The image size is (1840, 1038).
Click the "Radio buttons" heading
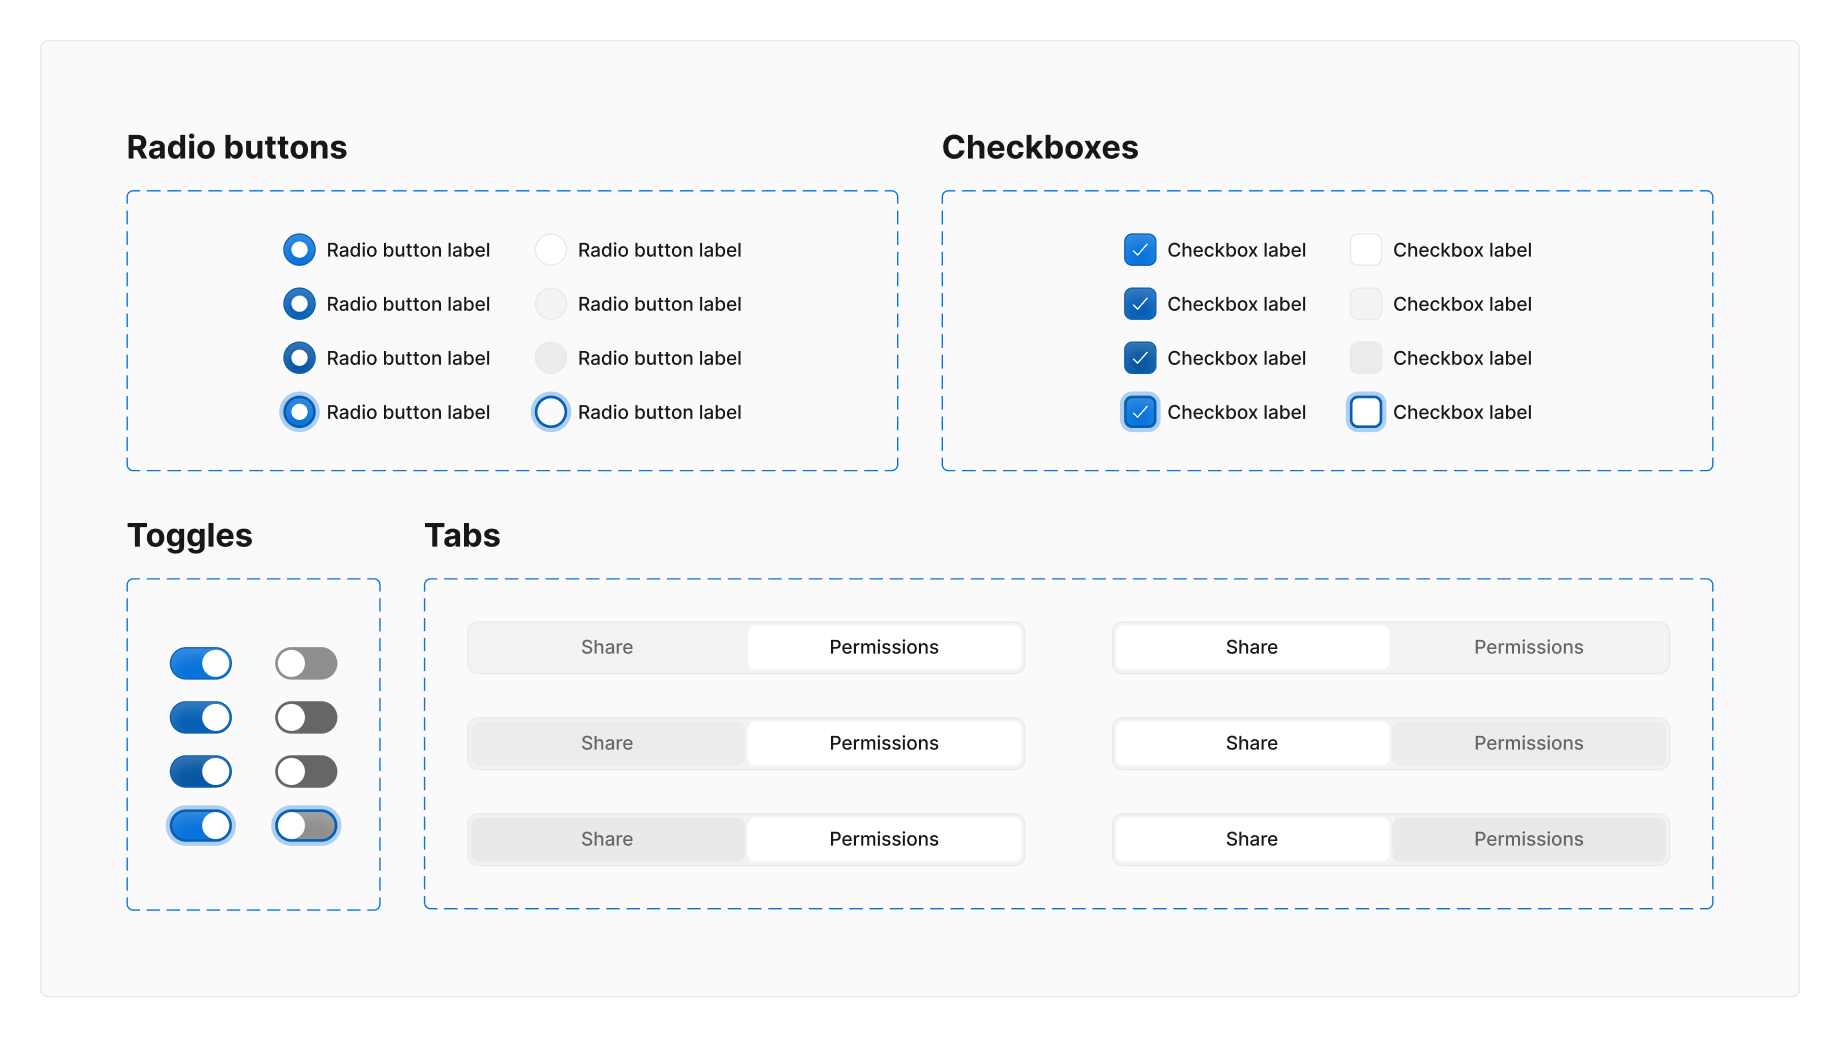(x=237, y=147)
